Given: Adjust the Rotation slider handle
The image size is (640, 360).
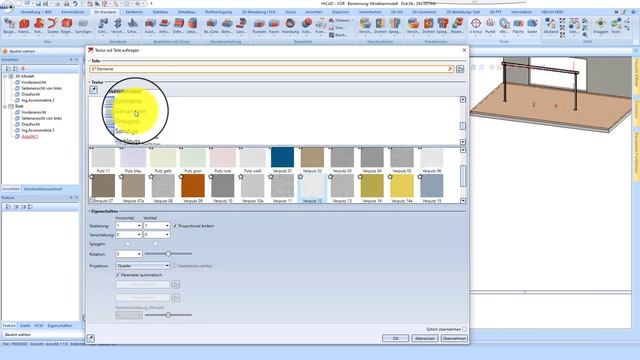Looking at the screenshot, I should pos(168,254).
